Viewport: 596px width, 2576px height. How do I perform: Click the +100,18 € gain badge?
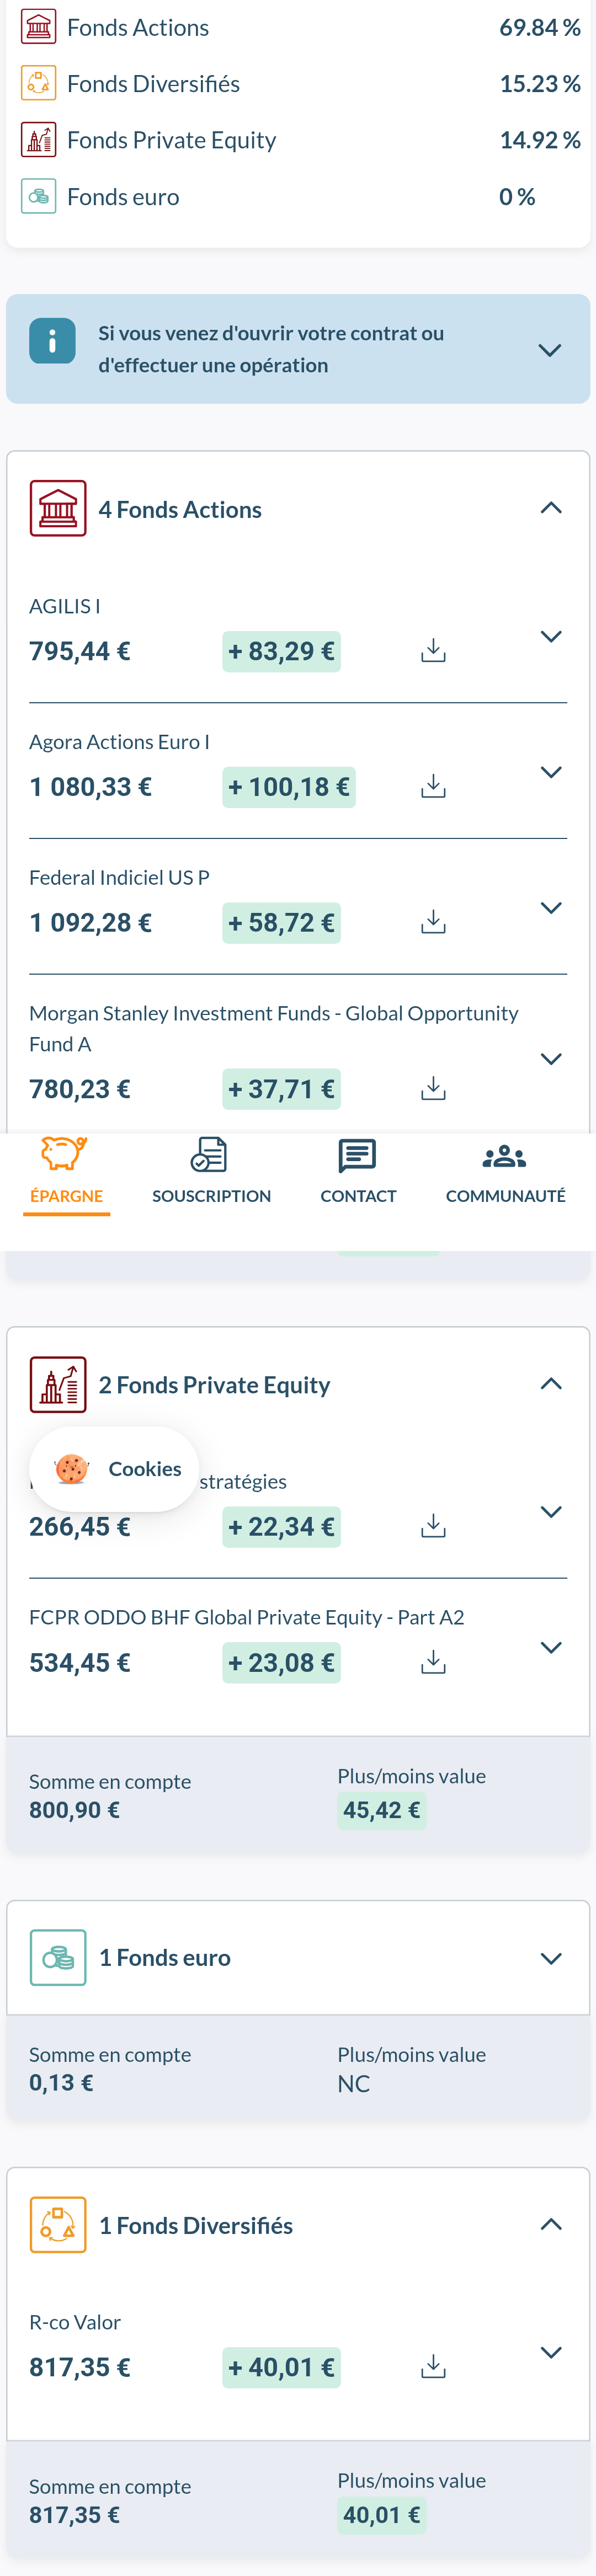pos(288,787)
